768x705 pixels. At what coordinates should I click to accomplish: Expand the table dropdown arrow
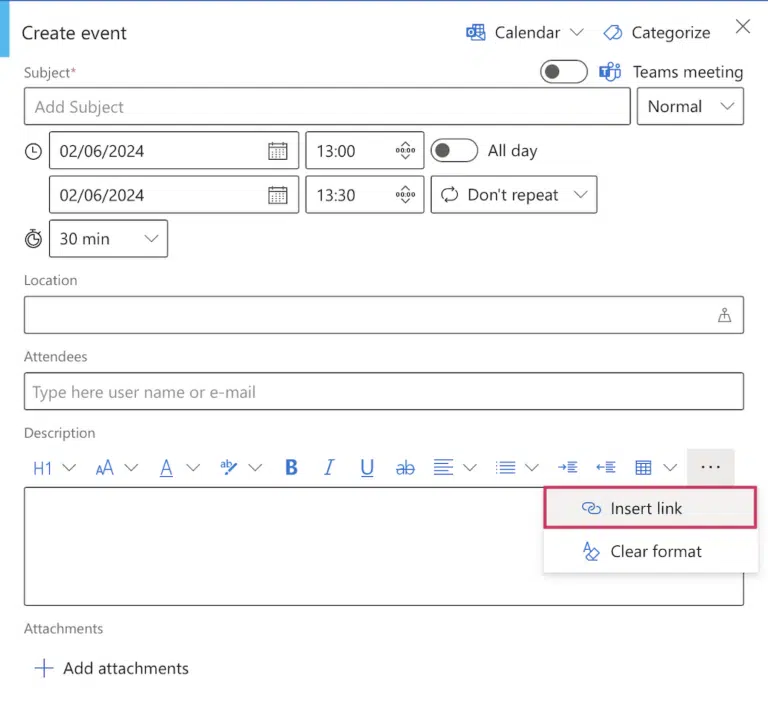(670, 468)
